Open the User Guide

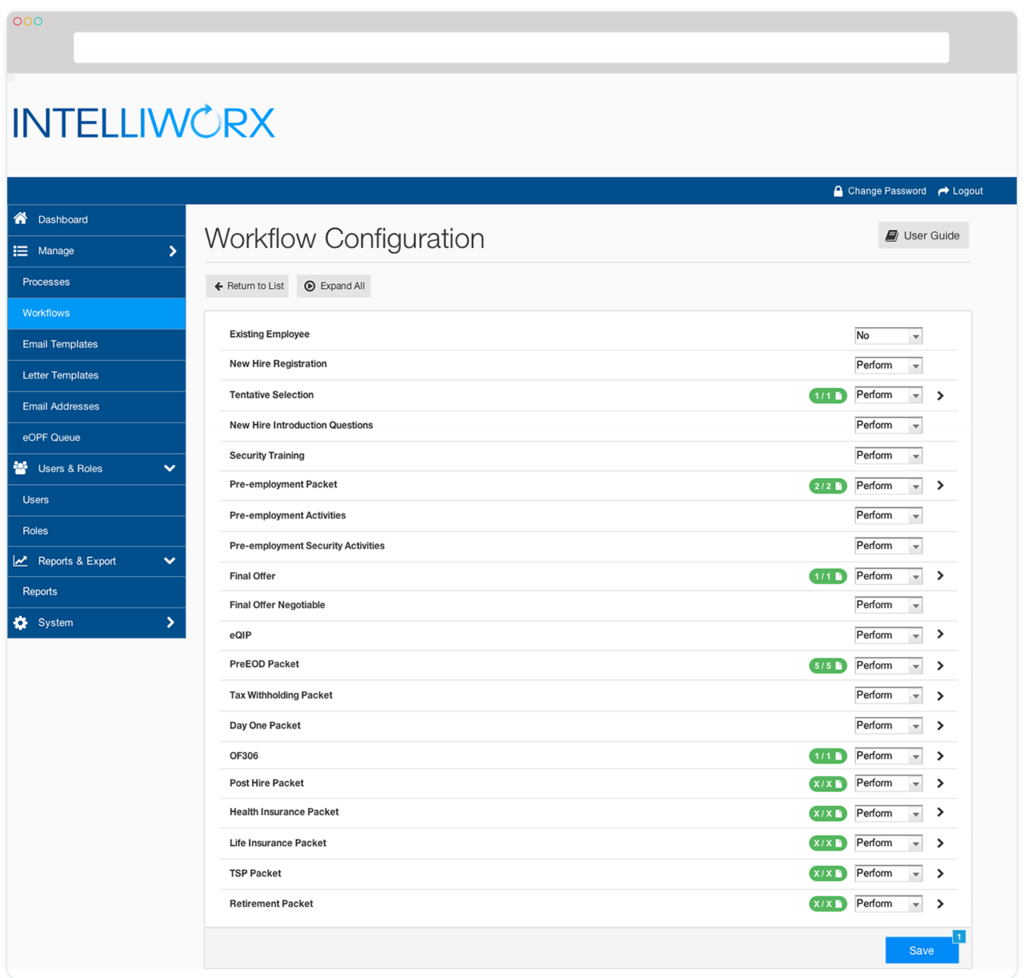(x=923, y=236)
